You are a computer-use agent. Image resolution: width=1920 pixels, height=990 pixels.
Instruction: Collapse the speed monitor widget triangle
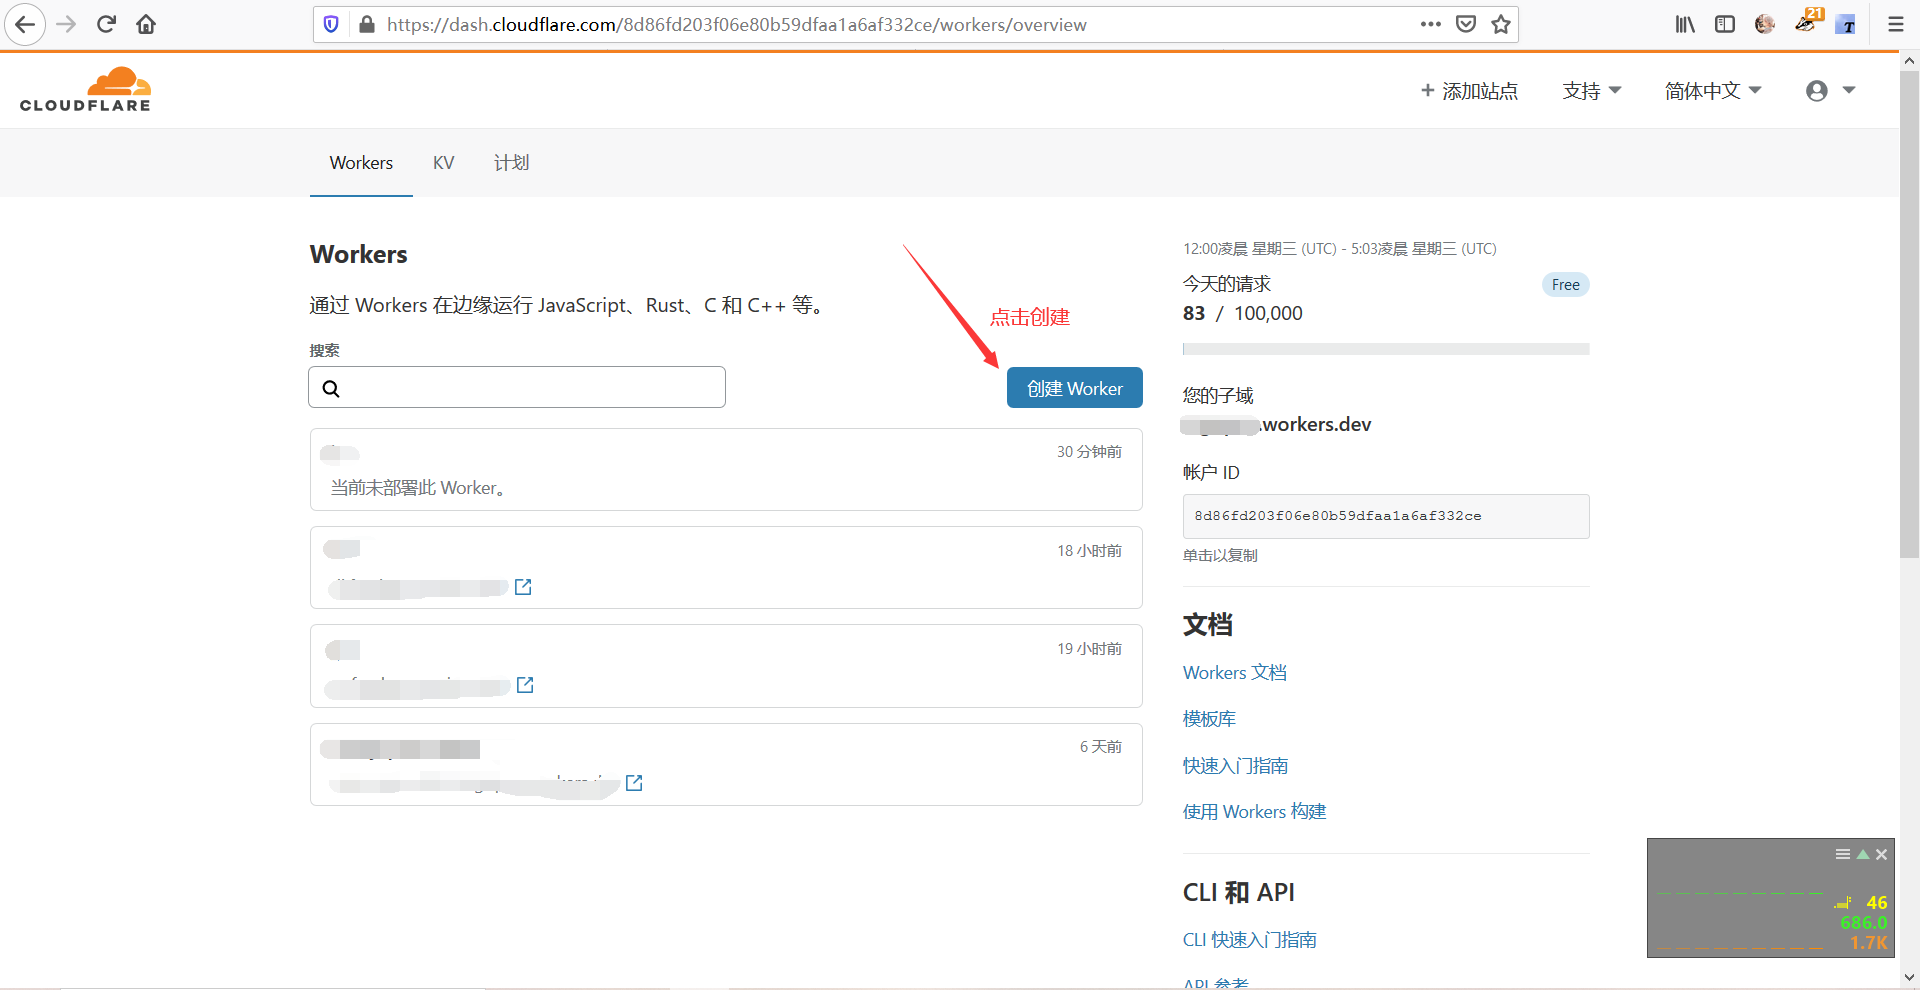click(x=1863, y=854)
